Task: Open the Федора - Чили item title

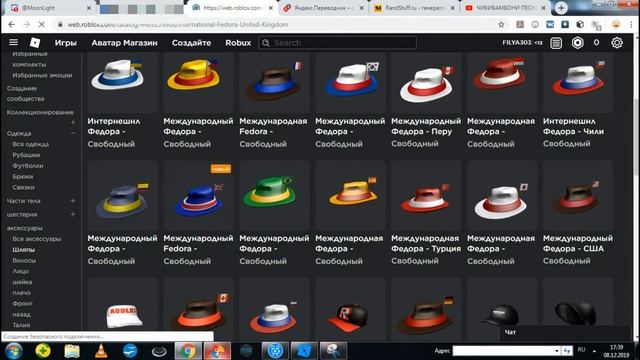Action: pyautogui.click(x=573, y=127)
